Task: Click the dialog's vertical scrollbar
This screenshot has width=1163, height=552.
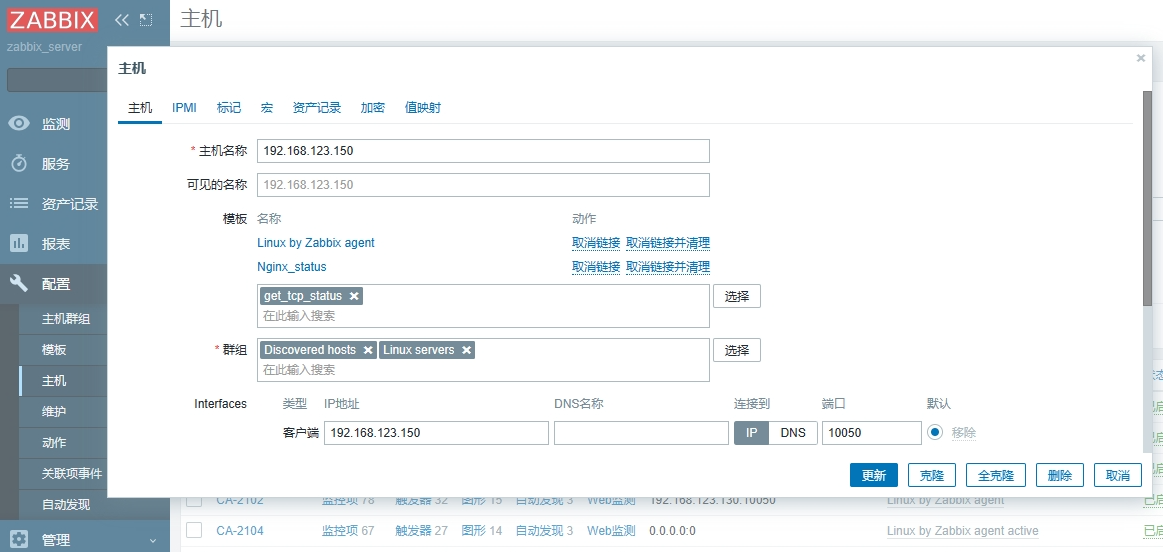Action: coord(1147,200)
